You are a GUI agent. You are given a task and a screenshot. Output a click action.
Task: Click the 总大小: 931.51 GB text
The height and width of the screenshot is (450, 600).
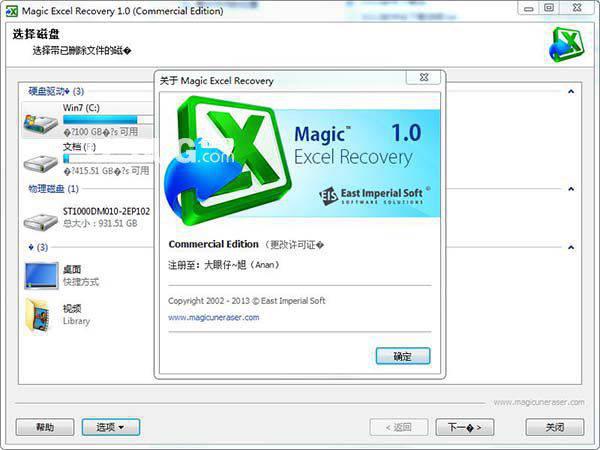point(100,223)
